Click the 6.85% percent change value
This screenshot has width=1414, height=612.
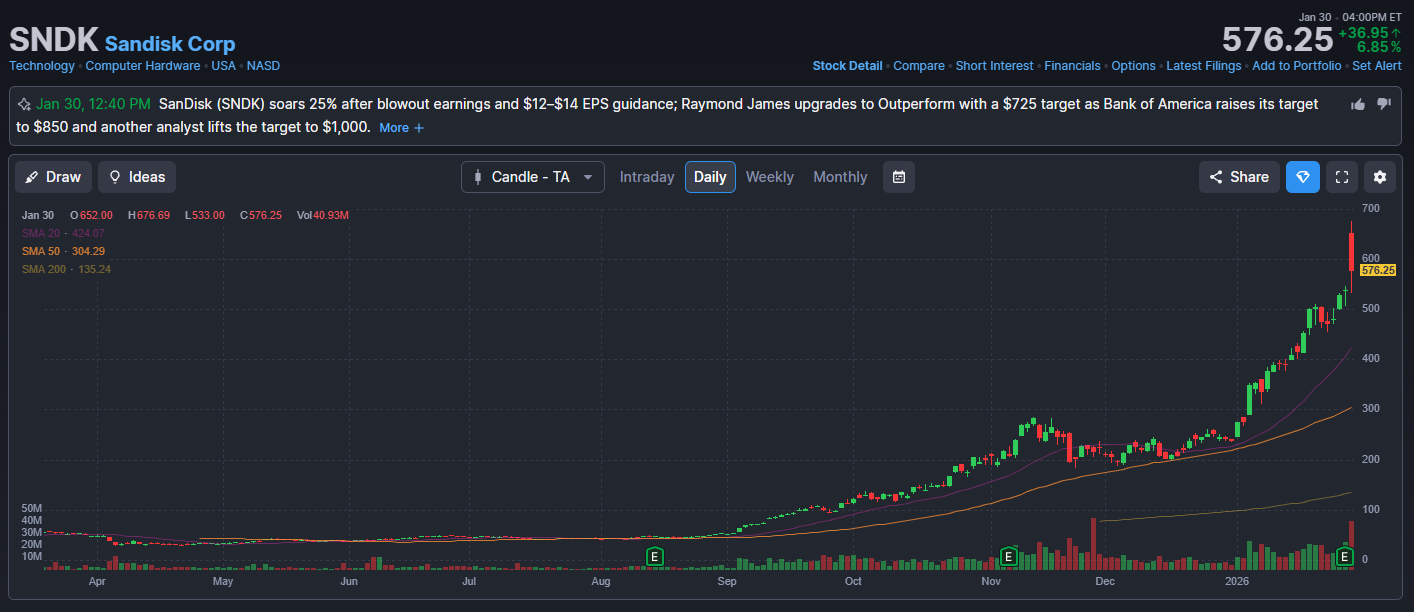pos(1379,47)
